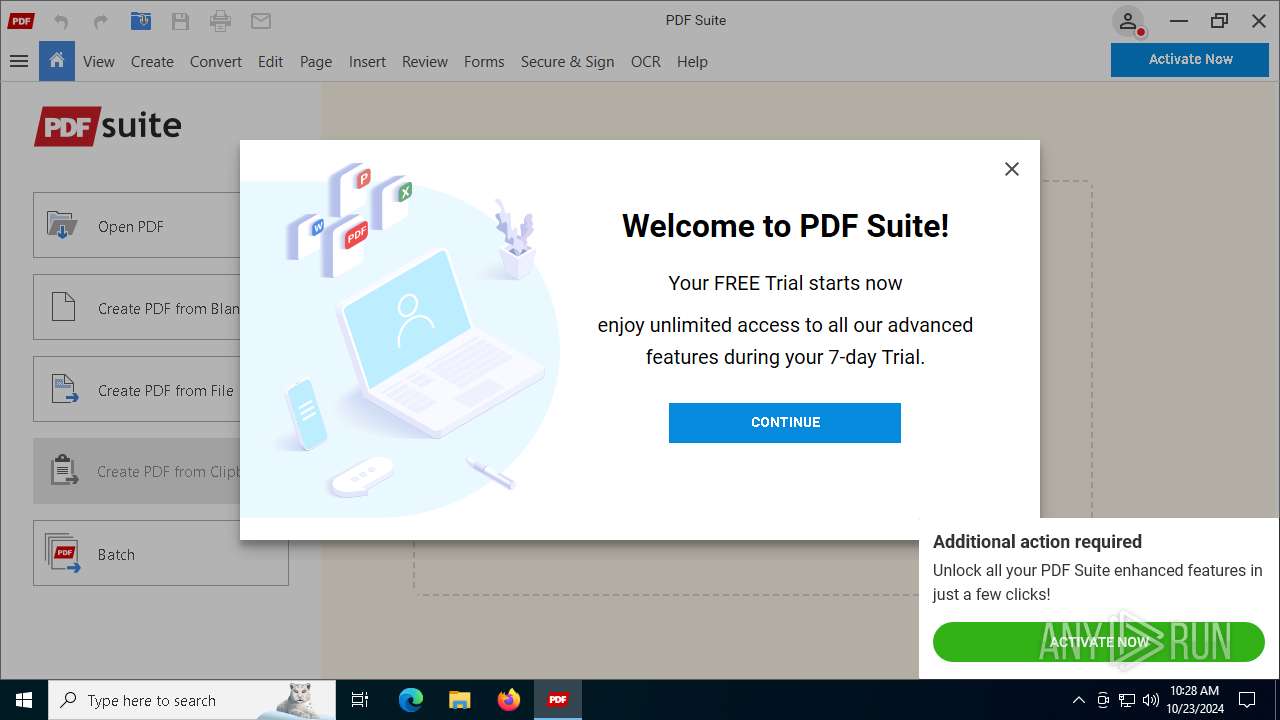Viewport: 1280px width, 720px height.
Task: Open the Page menu
Action: coord(316,61)
